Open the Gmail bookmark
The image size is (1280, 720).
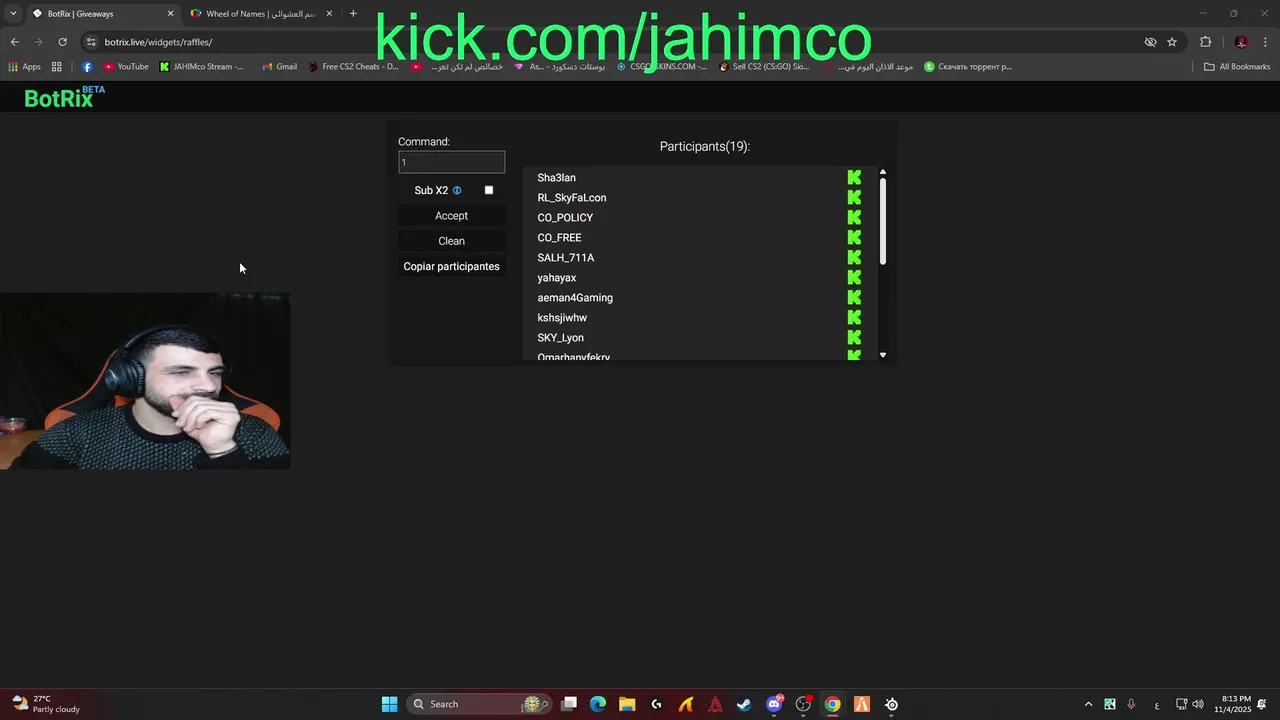coord(279,67)
